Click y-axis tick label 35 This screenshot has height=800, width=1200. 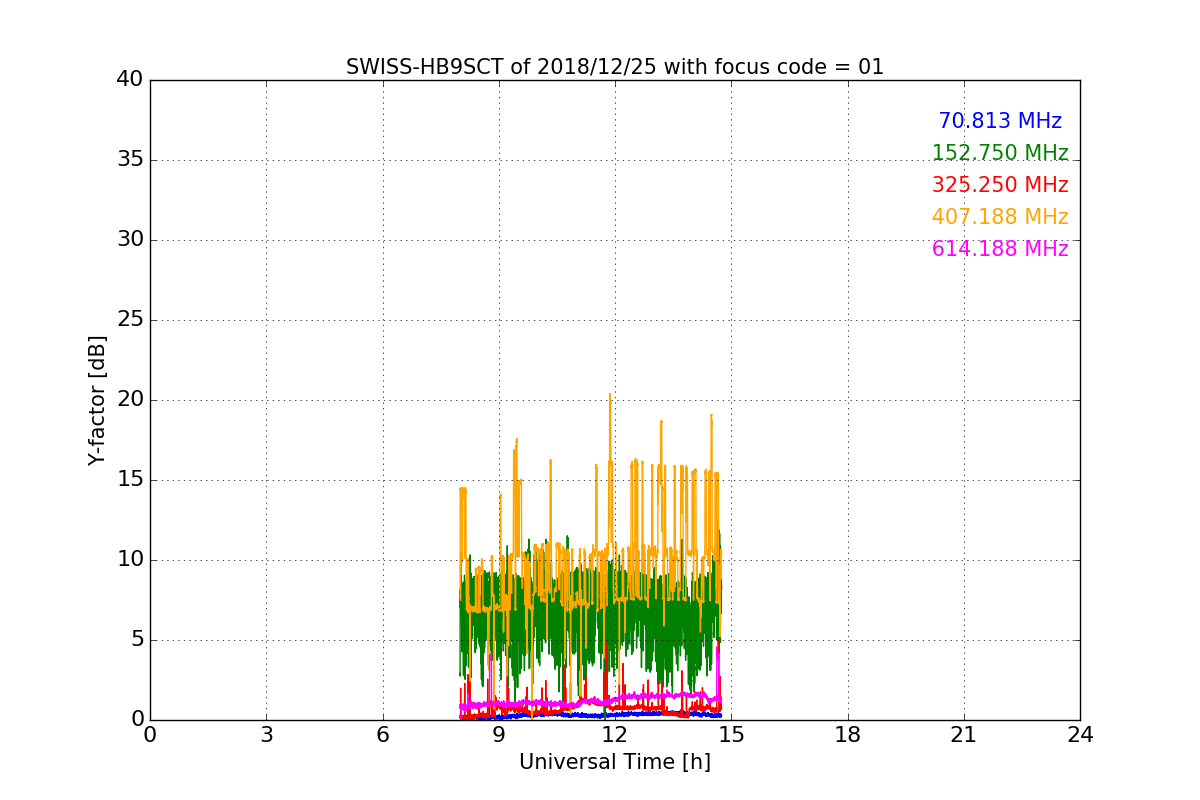[x=130, y=159]
